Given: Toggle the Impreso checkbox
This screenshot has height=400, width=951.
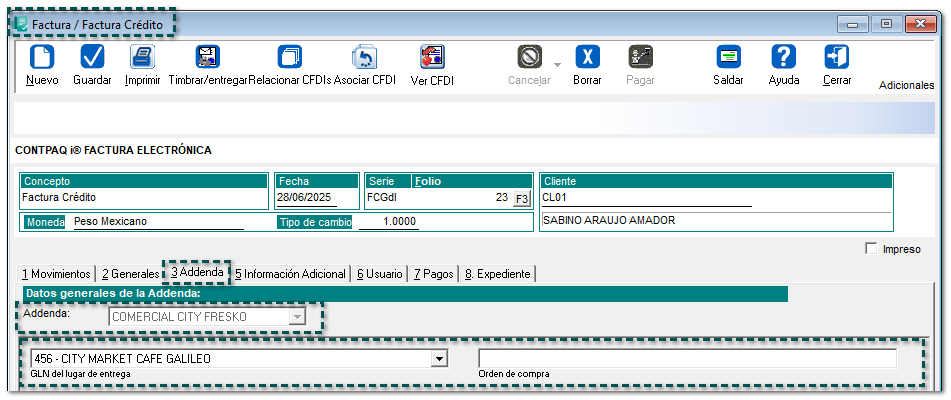Looking at the screenshot, I should (872, 248).
